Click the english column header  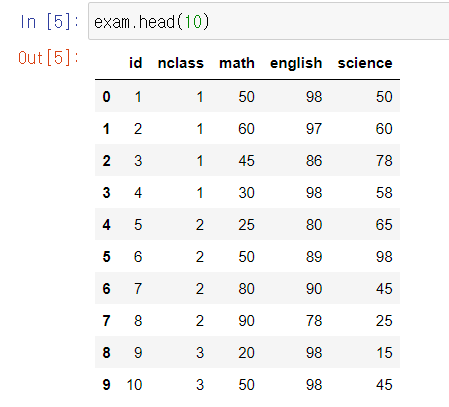[x=296, y=64]
